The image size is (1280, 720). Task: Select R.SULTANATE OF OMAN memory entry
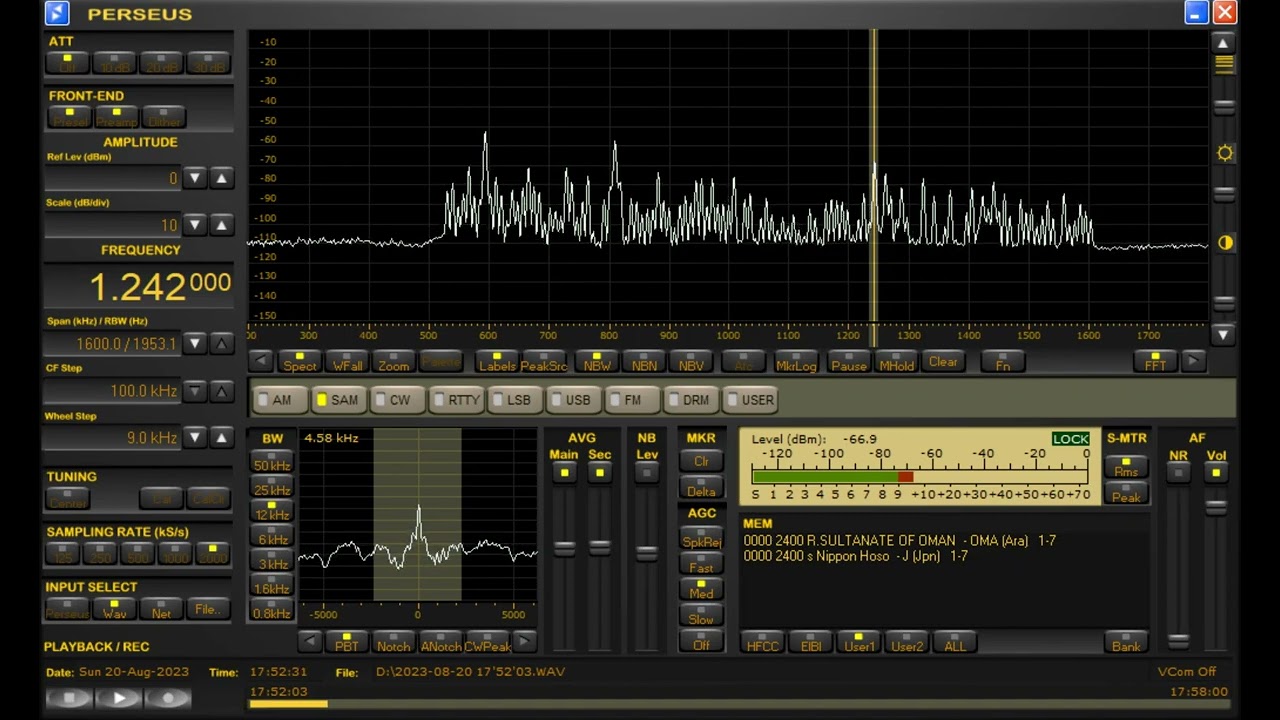click(899, 540)
